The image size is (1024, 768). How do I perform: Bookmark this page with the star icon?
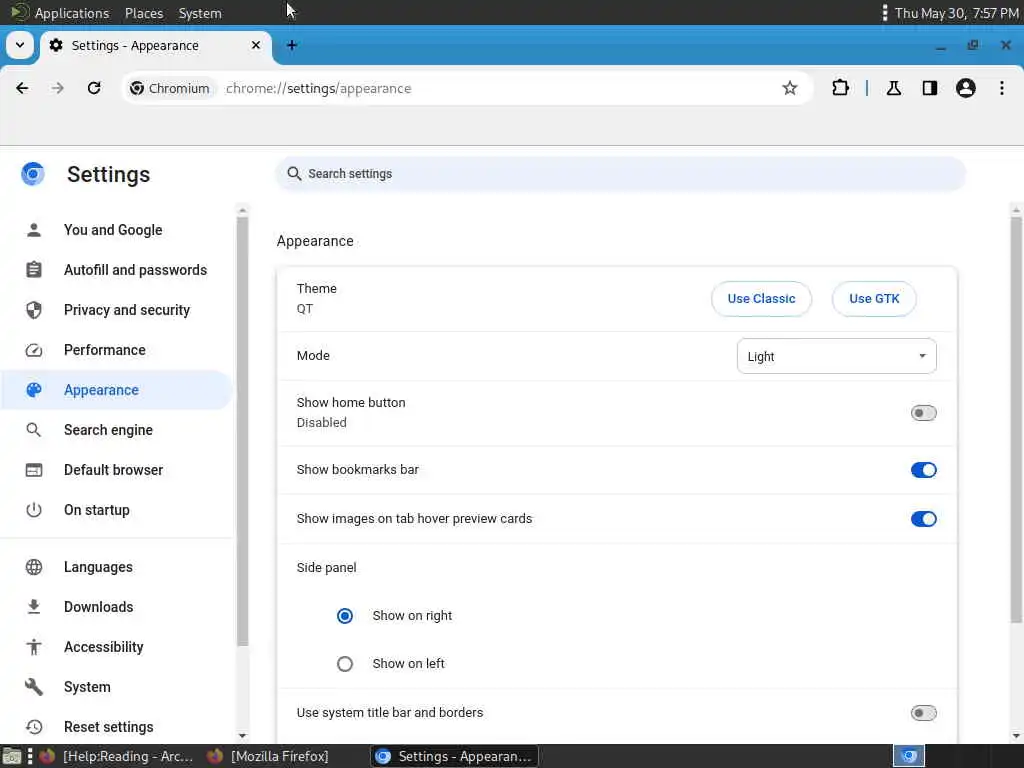(x=790, y=88)
